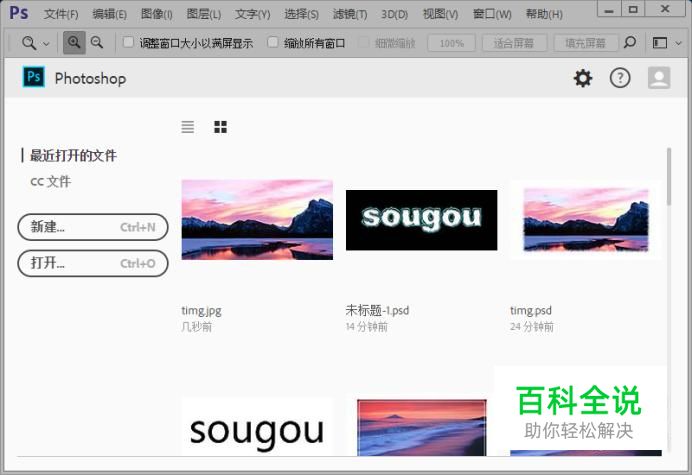Click the user account profile icon
This screenshot has height=475, width=692.
659,78
